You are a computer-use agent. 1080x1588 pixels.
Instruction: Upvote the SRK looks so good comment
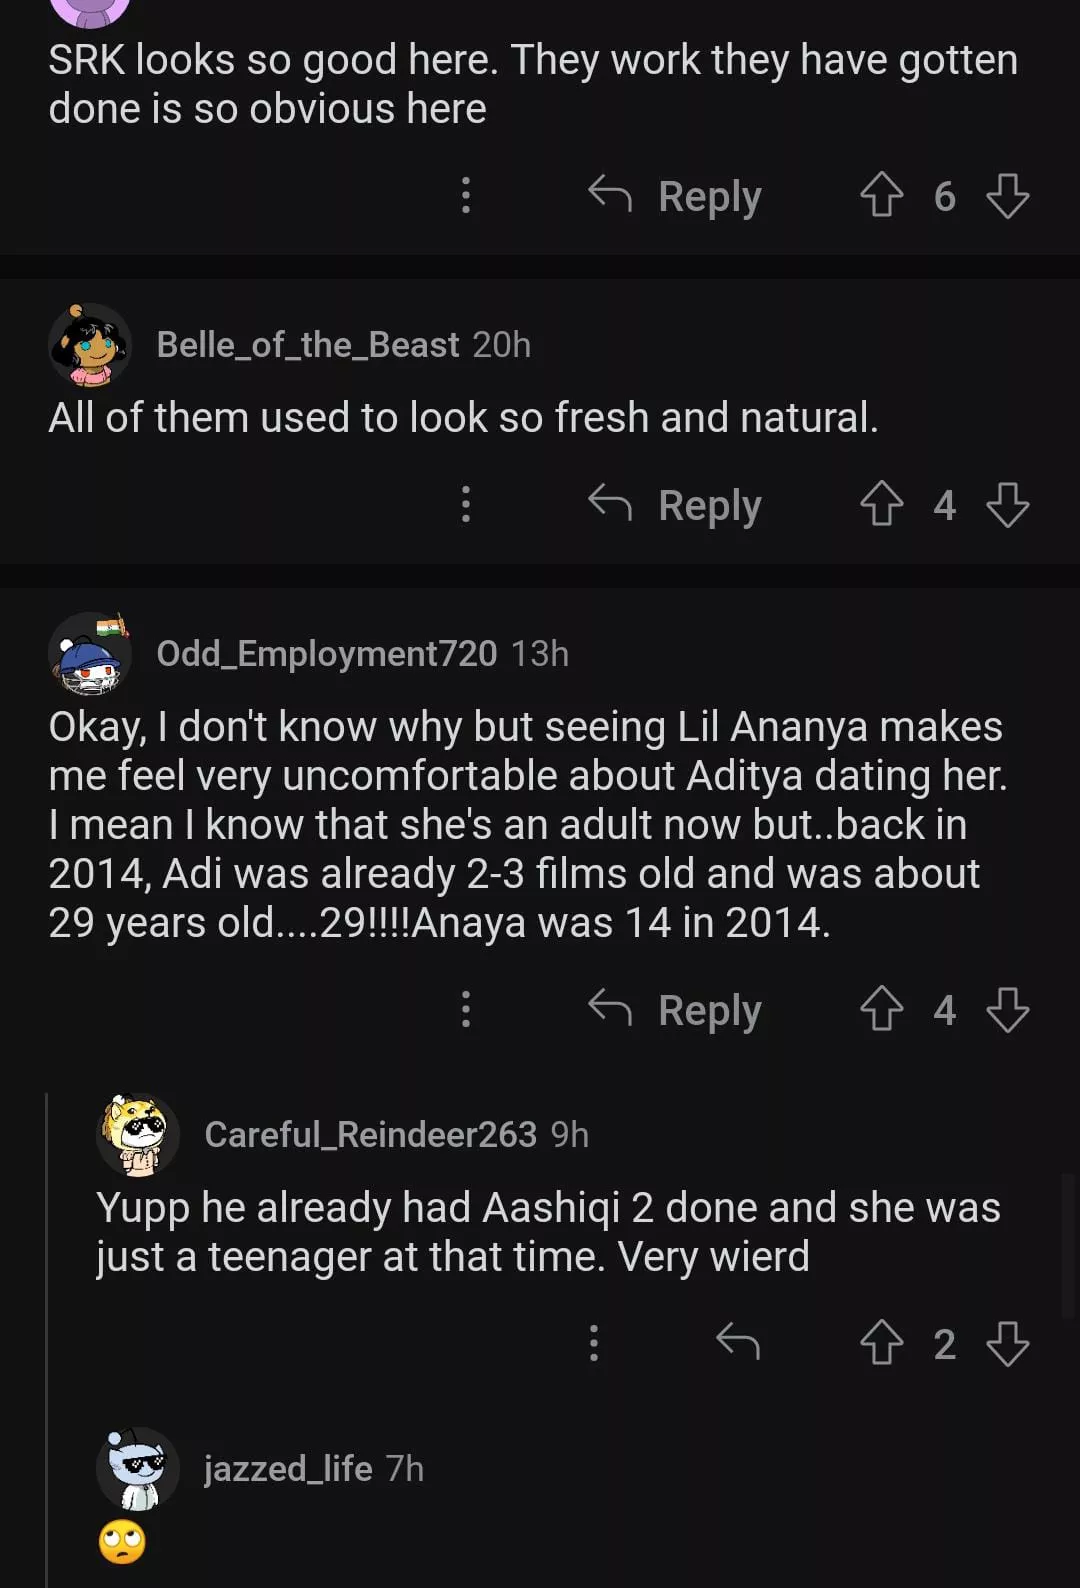(x=881, y=195)
